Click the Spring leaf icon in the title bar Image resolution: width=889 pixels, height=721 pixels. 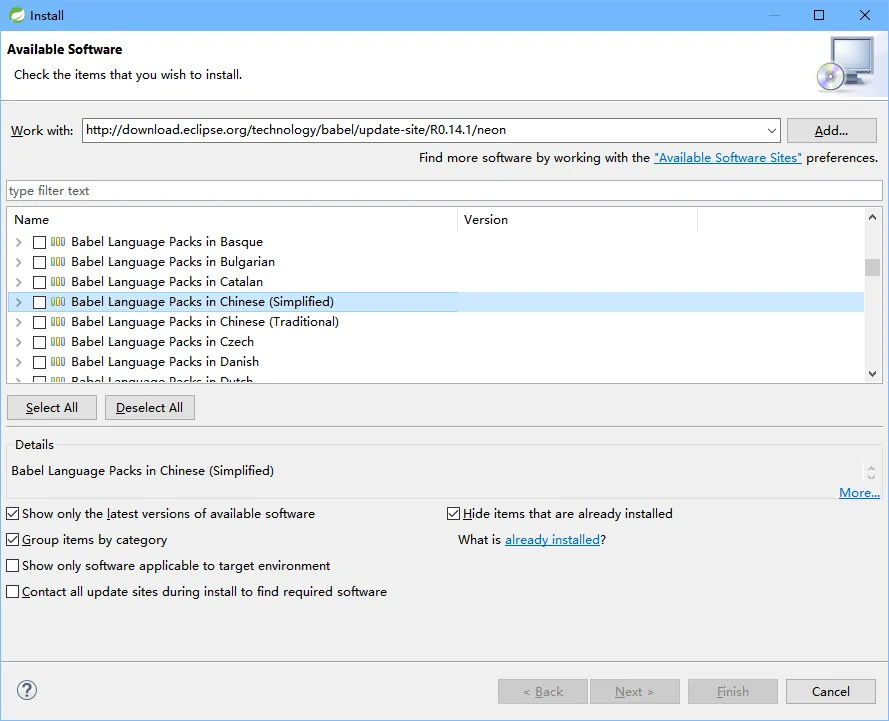click(x=17, y=15)
